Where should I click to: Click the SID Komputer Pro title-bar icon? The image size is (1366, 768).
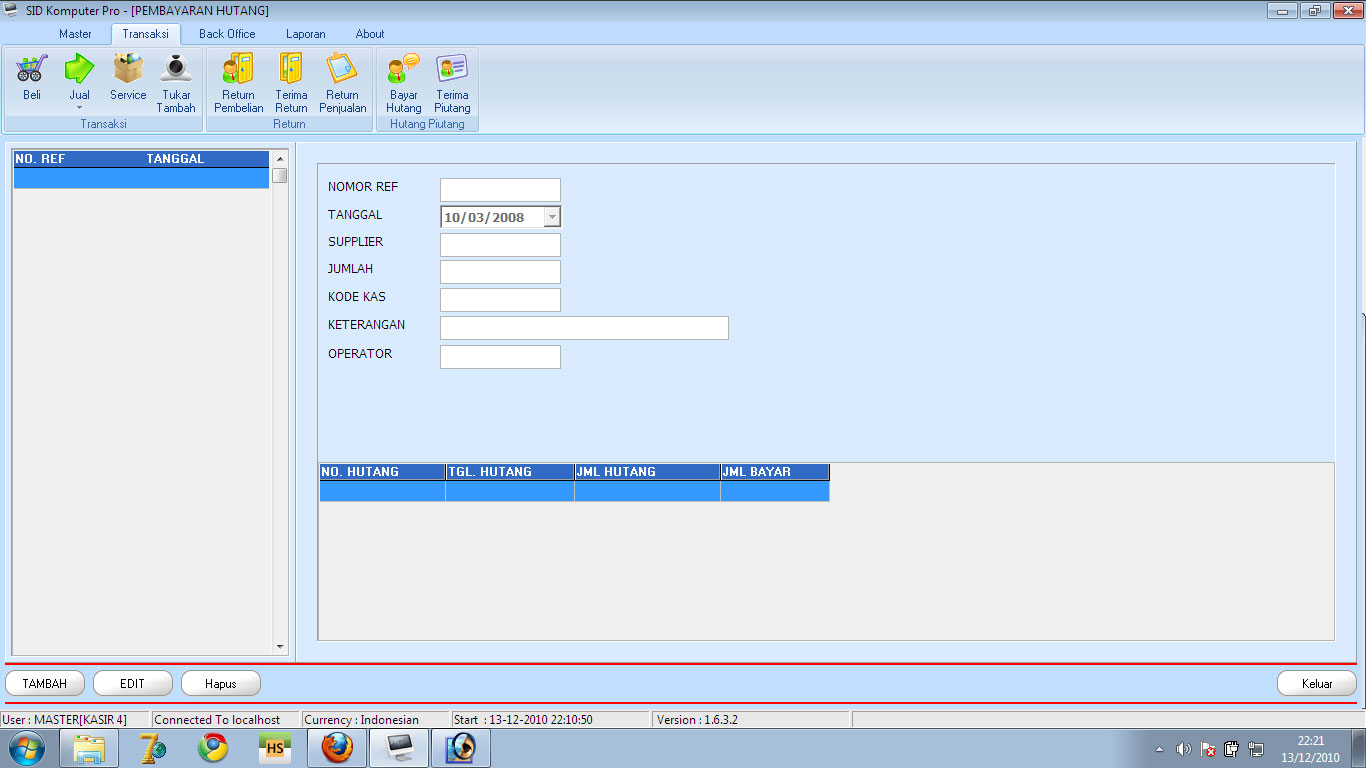12,10
